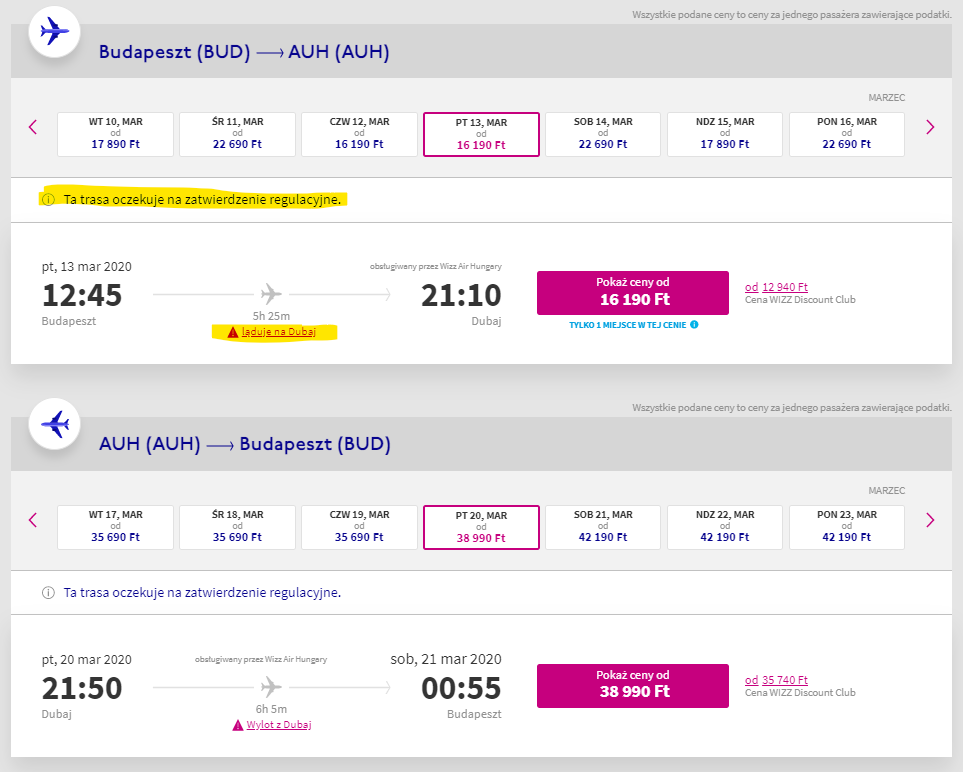Select PT 13, MAR date tab

point(482,135)
